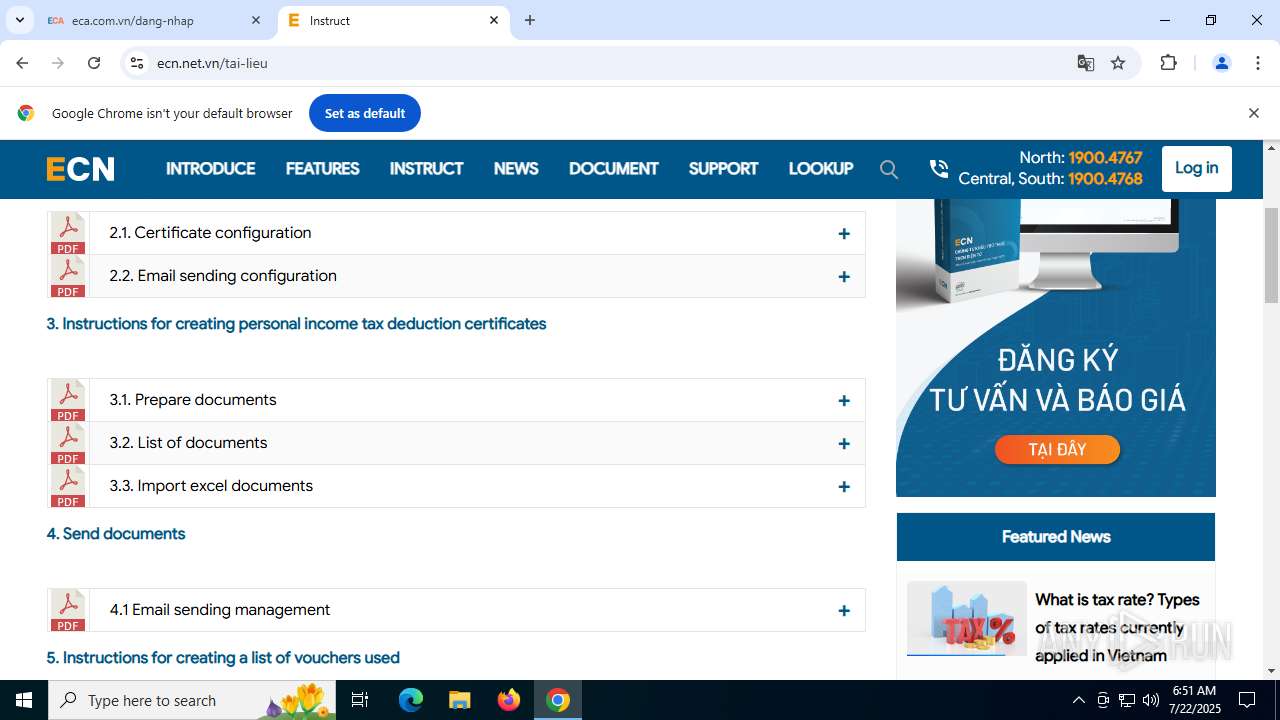Screen dimensions: 1280x720
Task: Open the tax rate article thumbnail
Action: point(966,619)
